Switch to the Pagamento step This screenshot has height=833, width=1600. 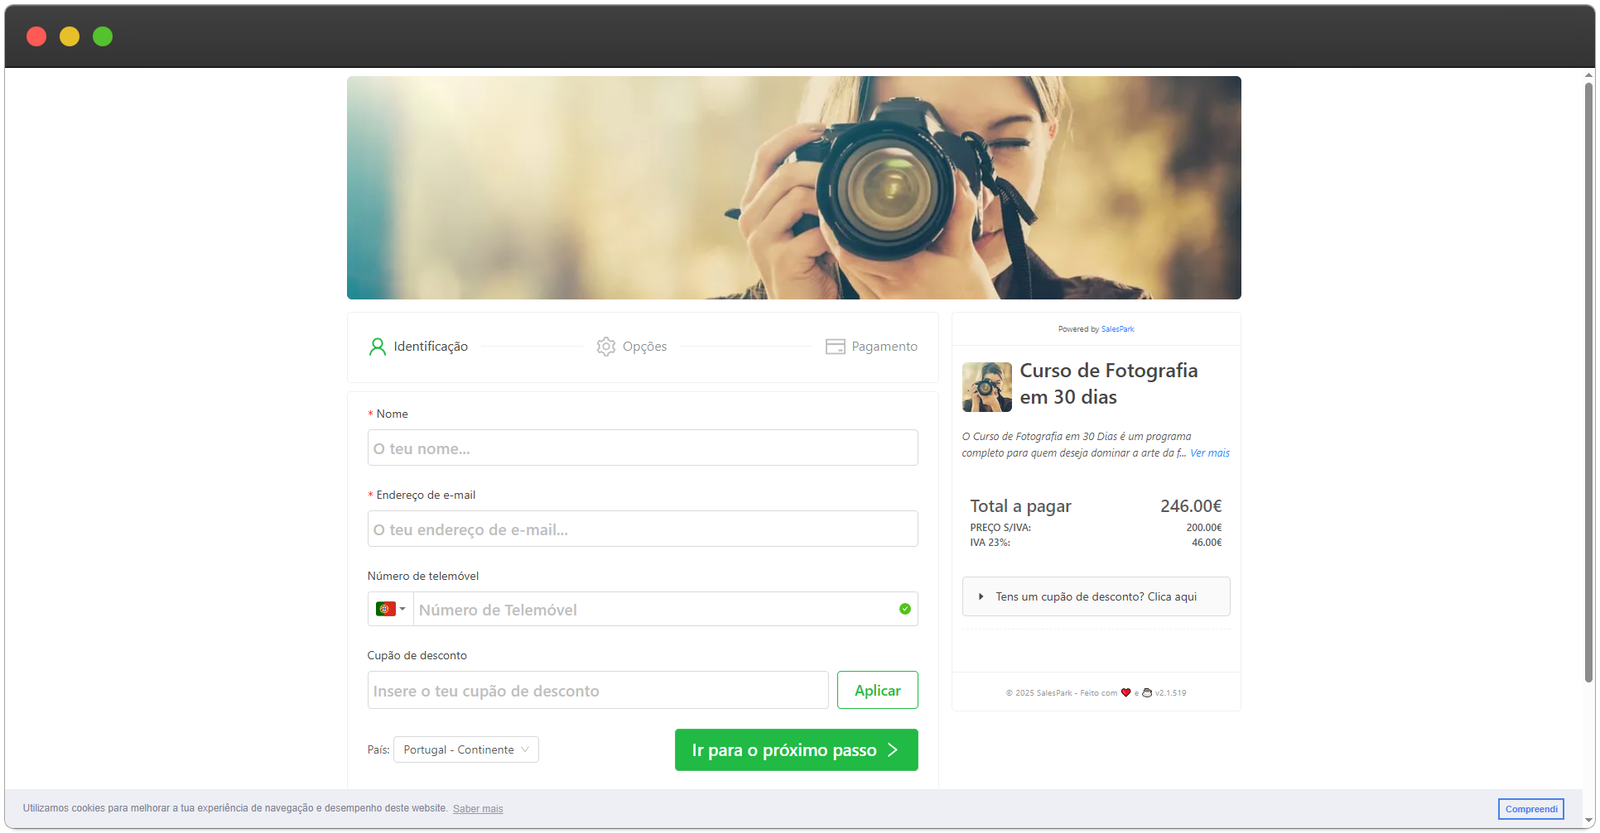click(884, 347)
